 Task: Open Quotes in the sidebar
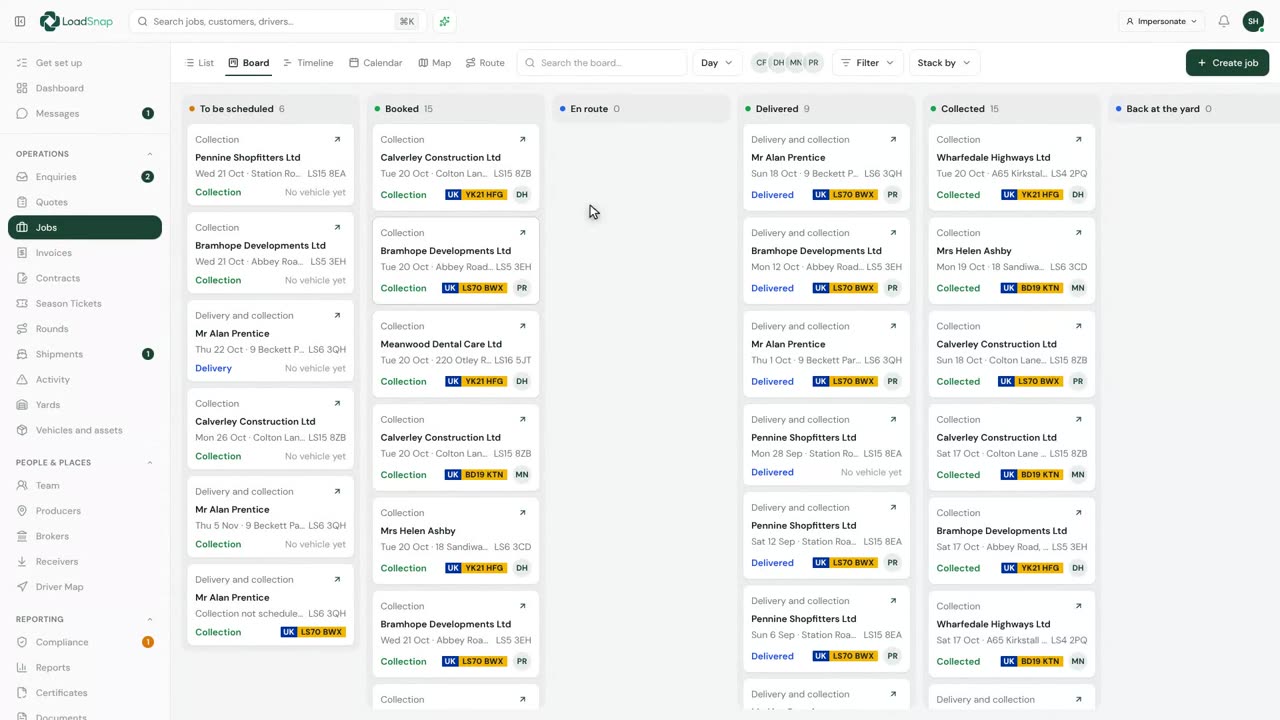tap(85, 202)
